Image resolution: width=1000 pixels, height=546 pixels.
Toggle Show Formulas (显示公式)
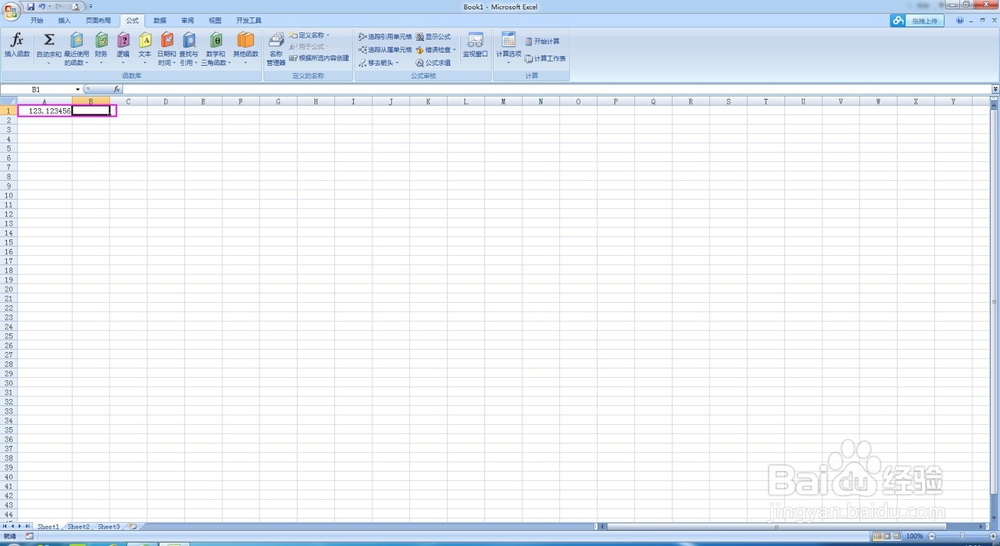tap(433, 37)
